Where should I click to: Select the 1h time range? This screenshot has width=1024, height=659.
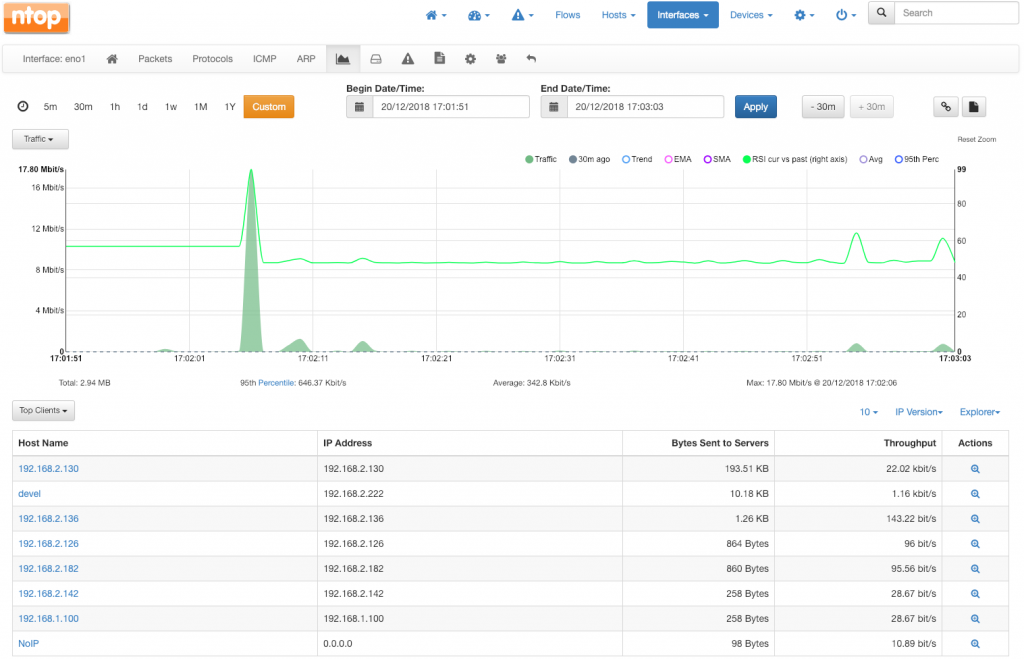[x=115, y=107]
